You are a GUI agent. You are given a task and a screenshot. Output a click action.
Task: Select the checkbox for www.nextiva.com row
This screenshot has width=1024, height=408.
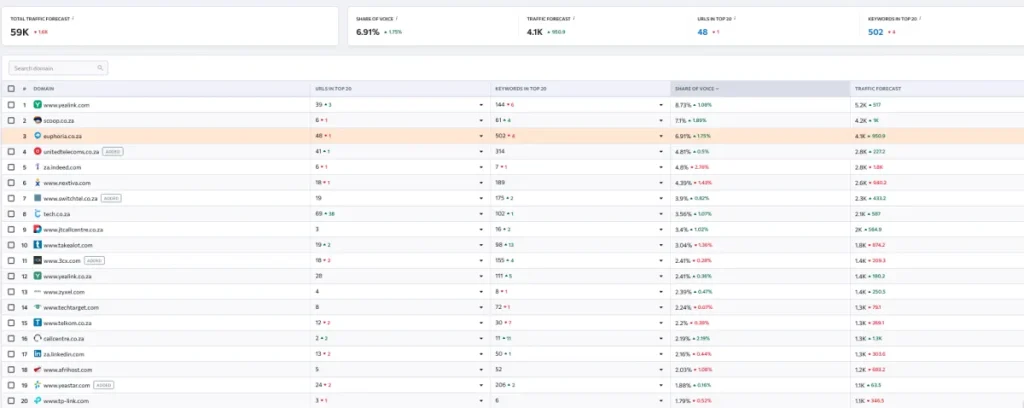[11, 182]
